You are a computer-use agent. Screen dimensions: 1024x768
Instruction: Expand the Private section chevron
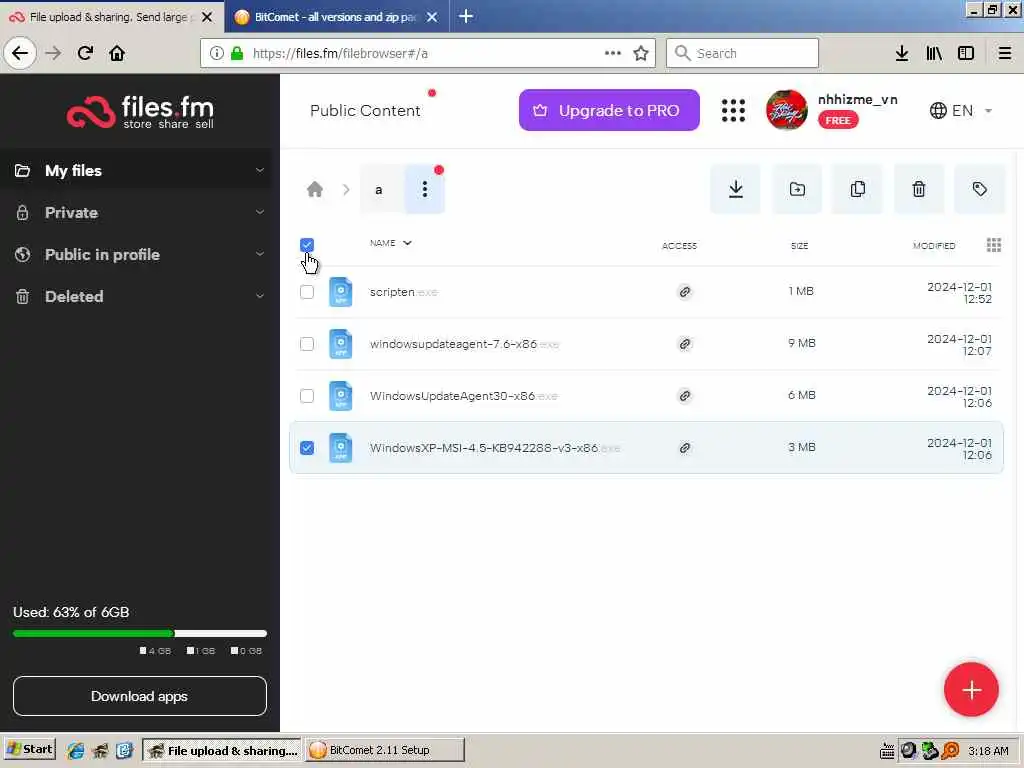coord(260,212)
